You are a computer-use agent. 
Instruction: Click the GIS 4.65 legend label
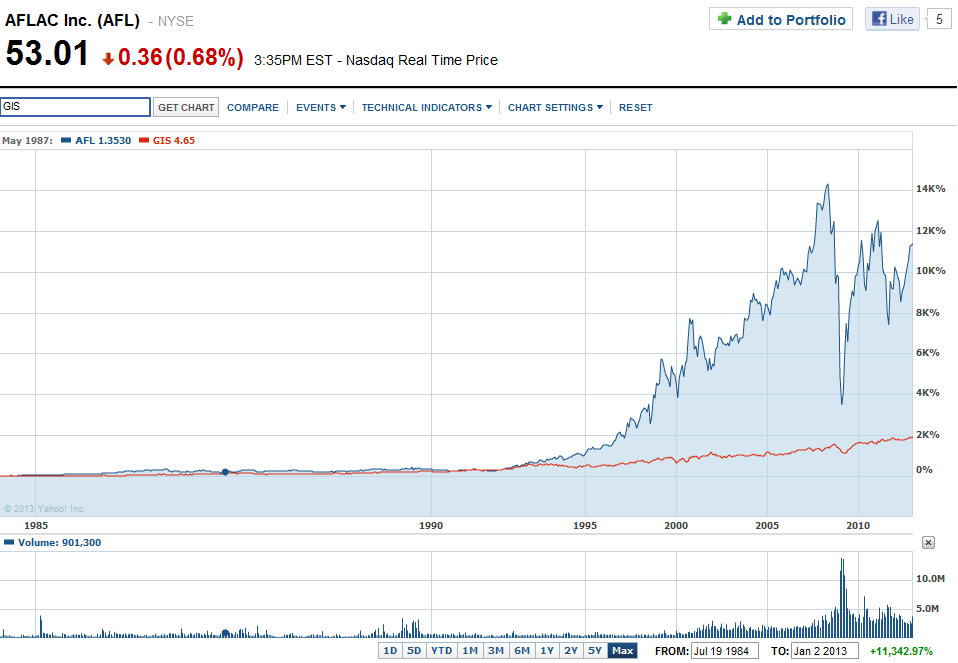[x=174, y=141]
